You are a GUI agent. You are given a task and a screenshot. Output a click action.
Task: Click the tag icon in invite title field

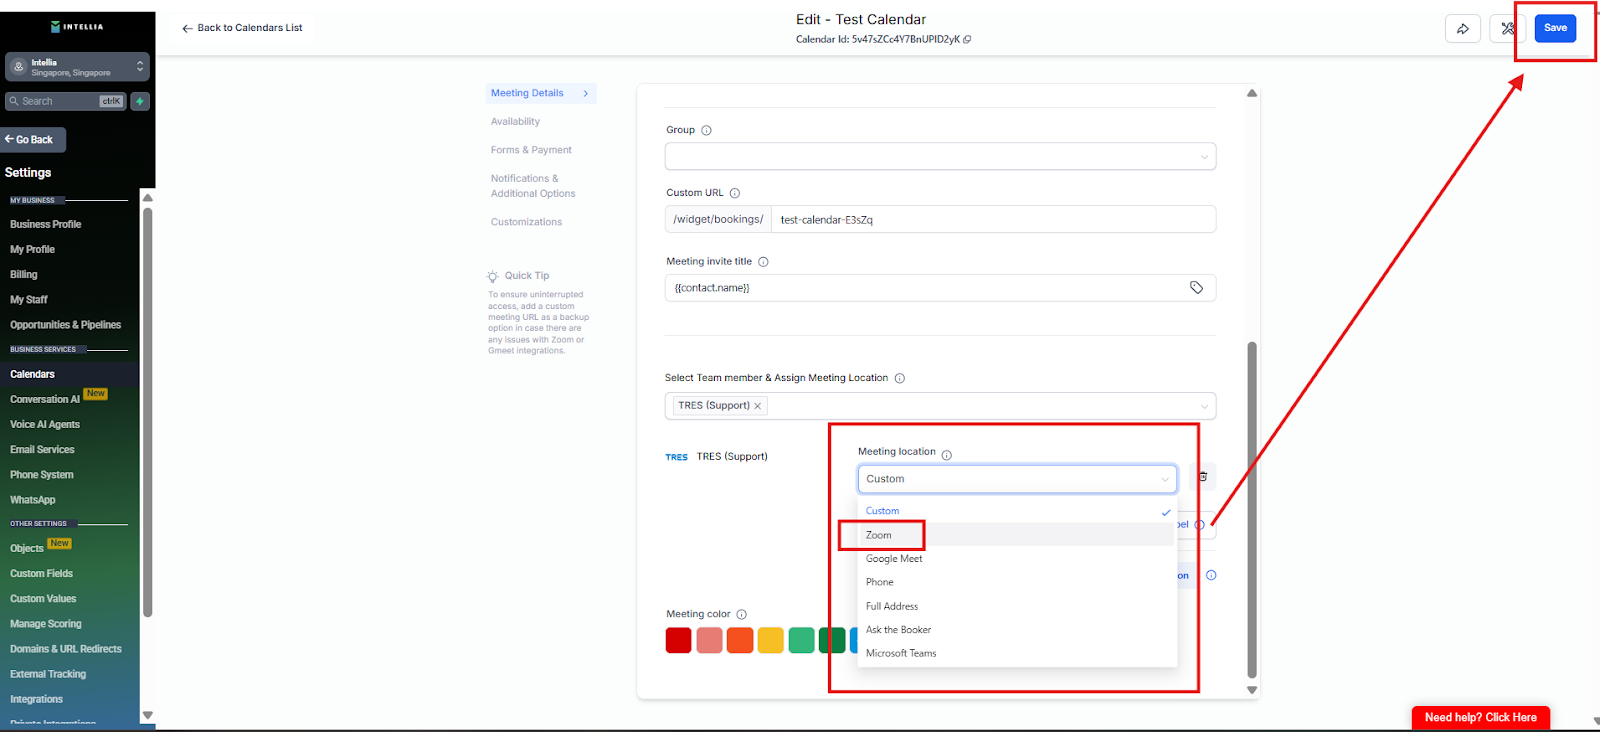tap(1196, 288)
